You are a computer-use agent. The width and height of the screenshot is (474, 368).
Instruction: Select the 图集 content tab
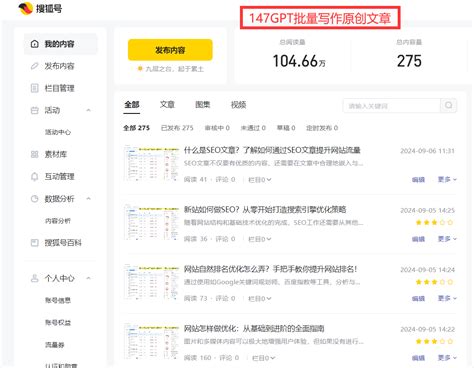click(x=203, y=105)
